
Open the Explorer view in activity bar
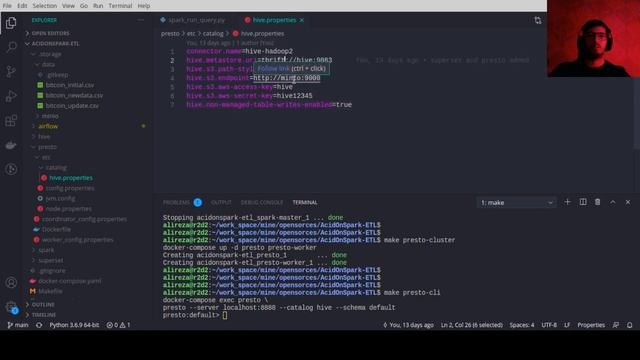pyautogui.click(x=11, y=23)
